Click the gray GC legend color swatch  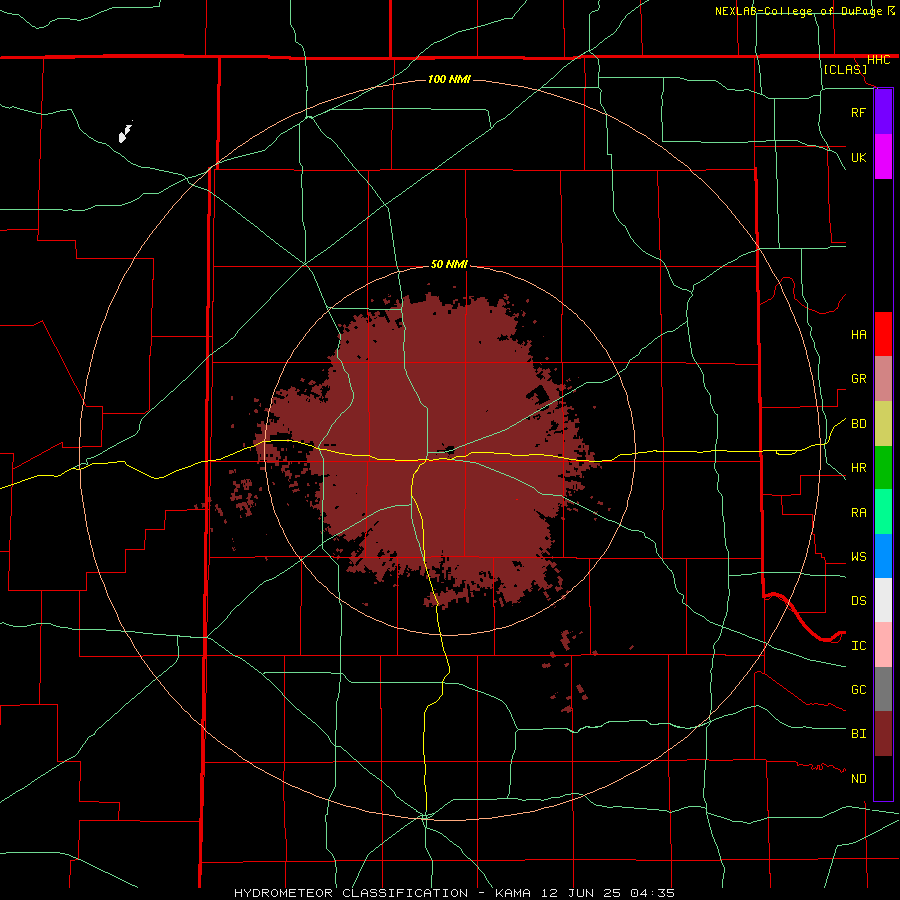click(x=883, y=689)
